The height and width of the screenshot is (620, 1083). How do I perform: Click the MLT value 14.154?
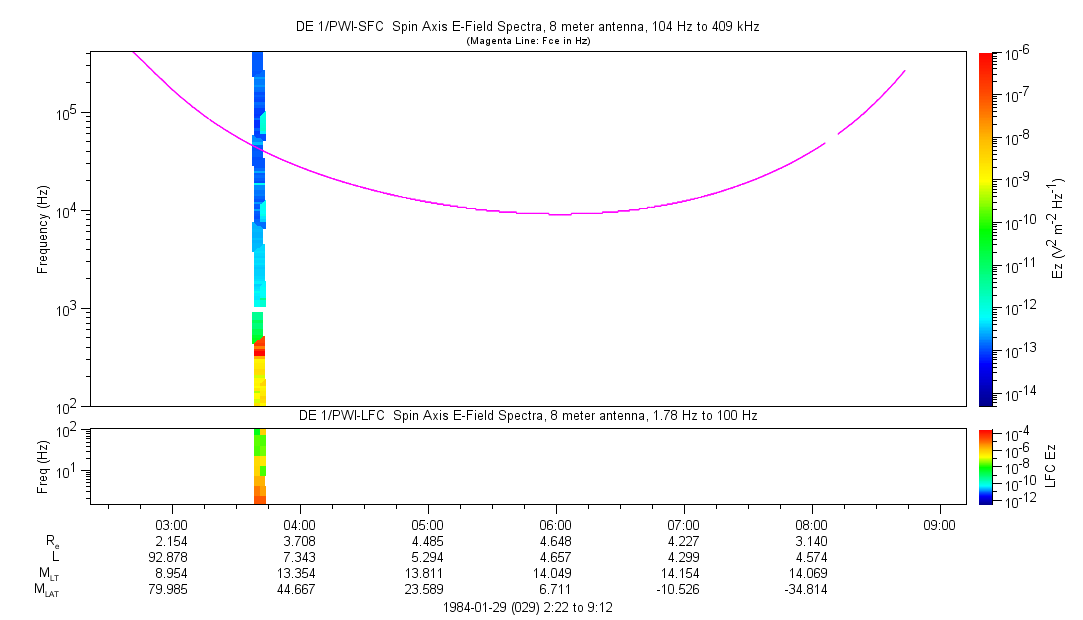pos(683,573)
